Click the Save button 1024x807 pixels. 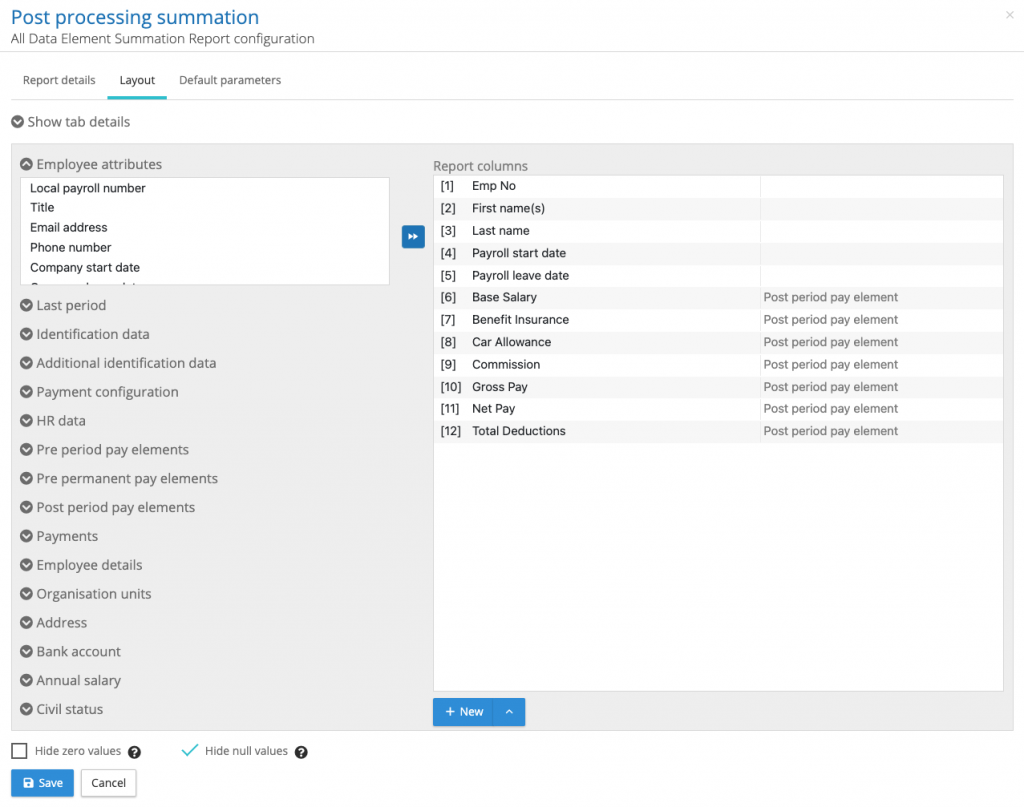(42, 783)
